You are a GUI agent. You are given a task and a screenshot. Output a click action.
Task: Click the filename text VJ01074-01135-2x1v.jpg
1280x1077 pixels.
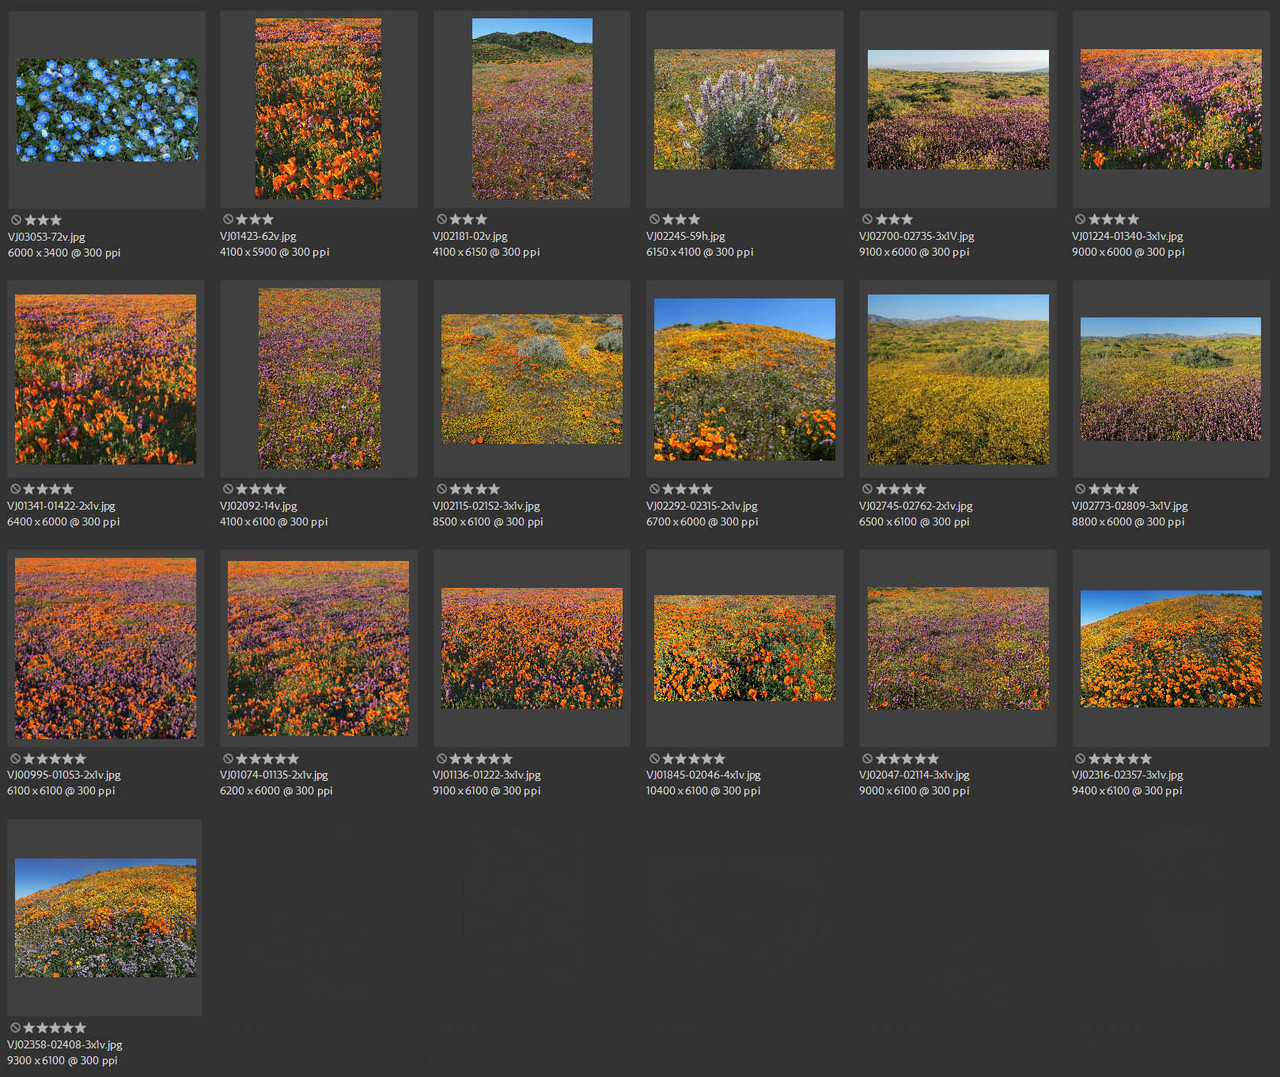(x=276, y=774)
